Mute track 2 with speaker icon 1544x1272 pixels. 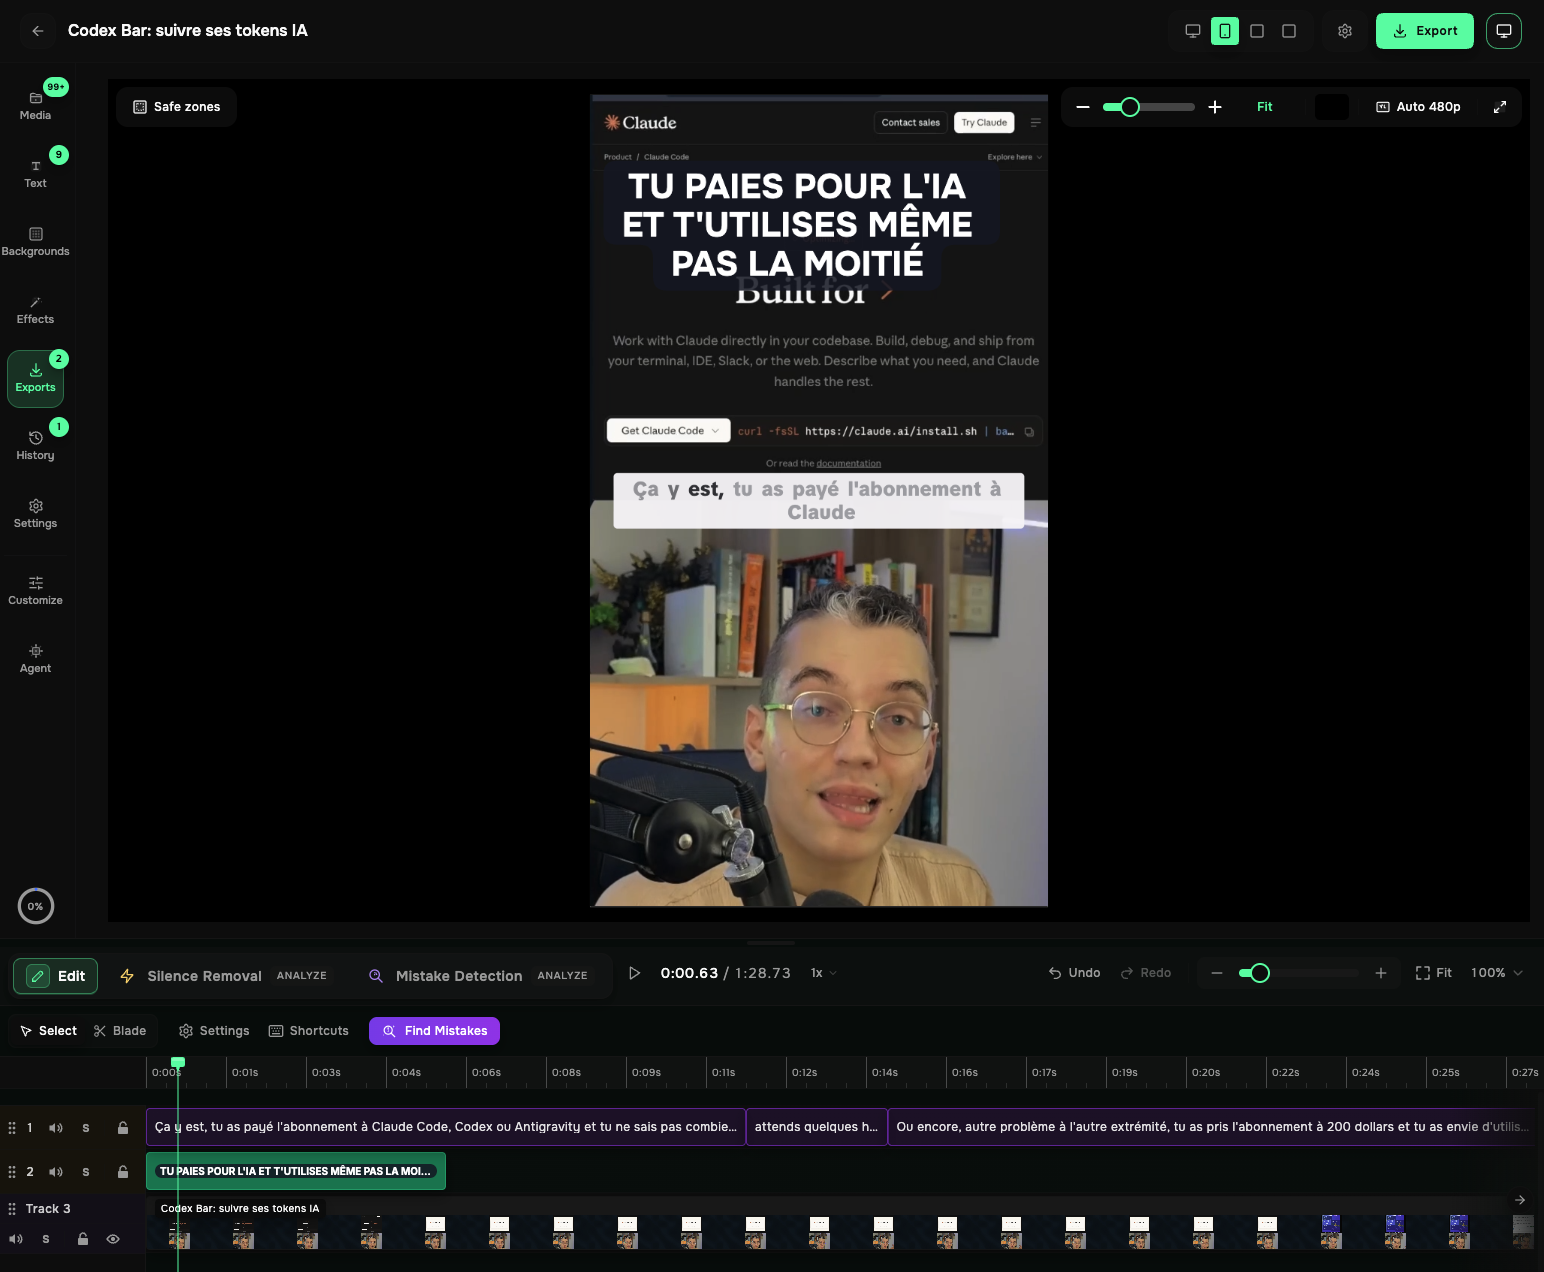(56, 1172)
